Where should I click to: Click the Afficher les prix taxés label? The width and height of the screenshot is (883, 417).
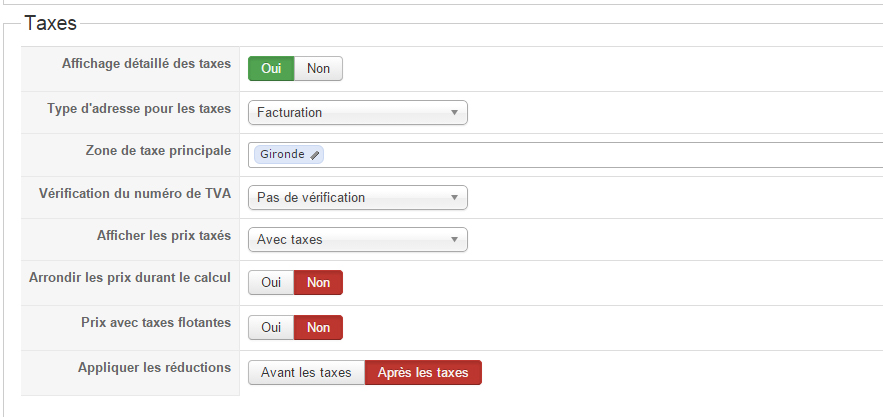[164, 236]
